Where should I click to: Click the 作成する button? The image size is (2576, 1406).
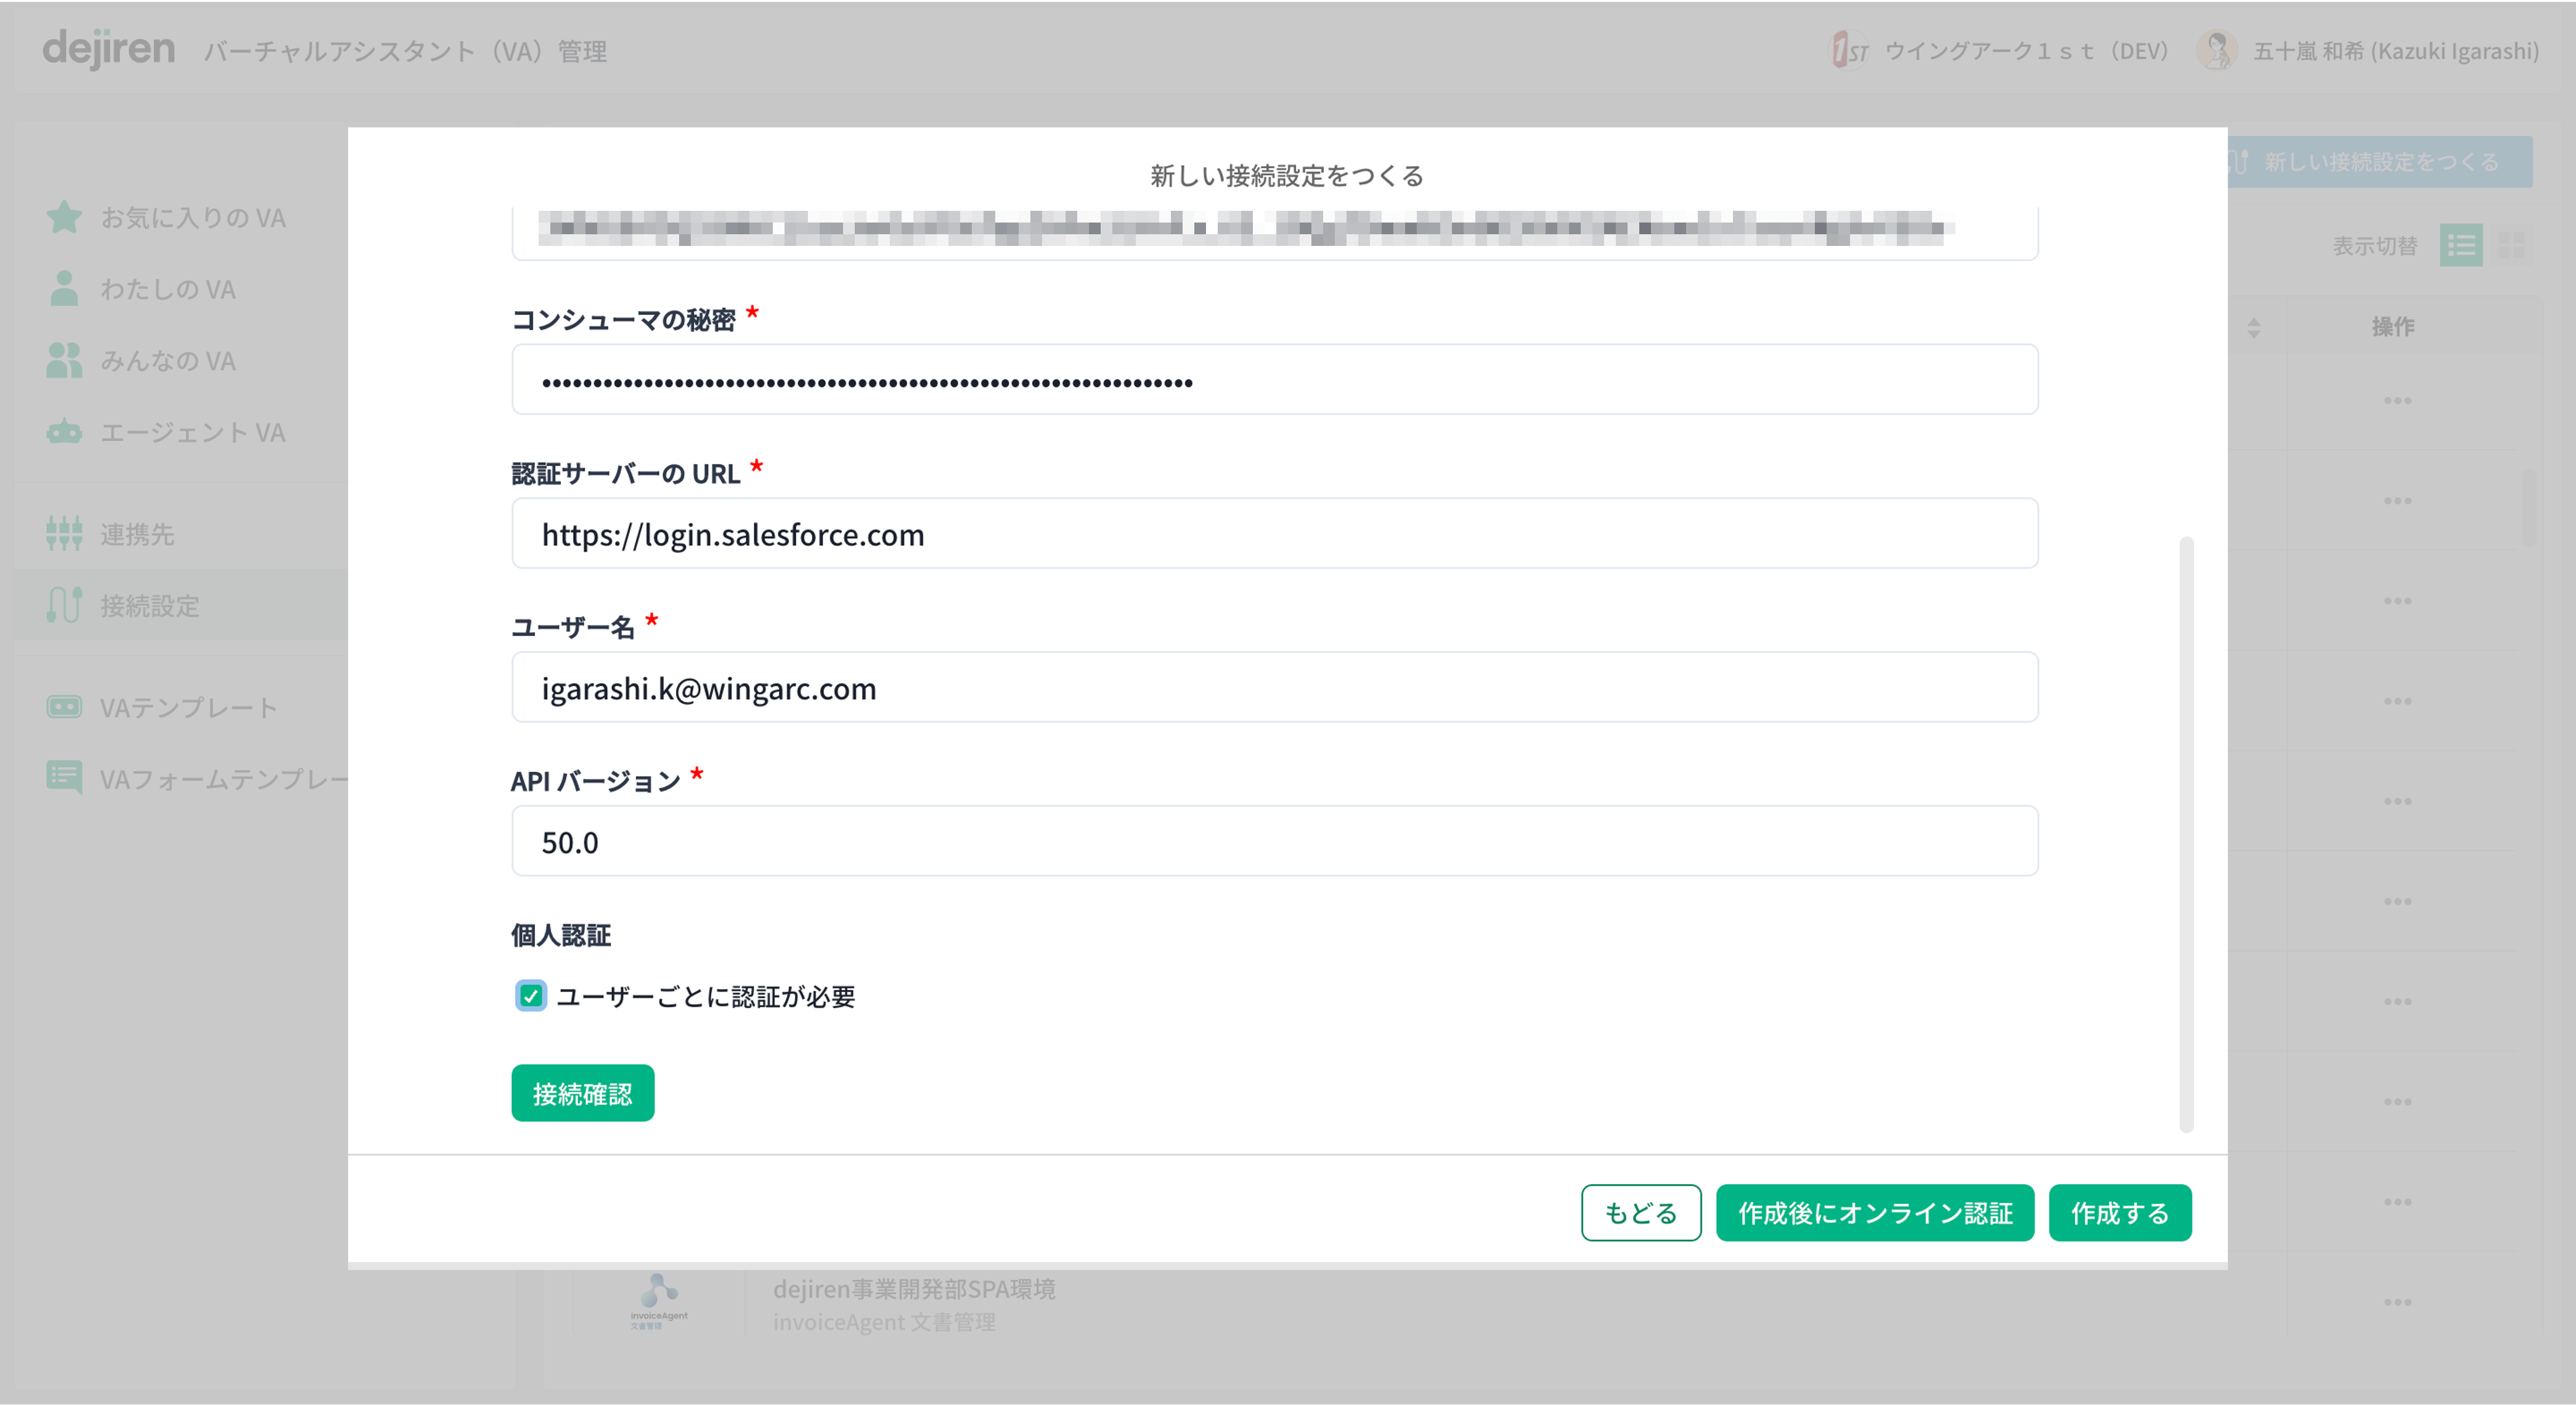(x=2119, y=1212)
